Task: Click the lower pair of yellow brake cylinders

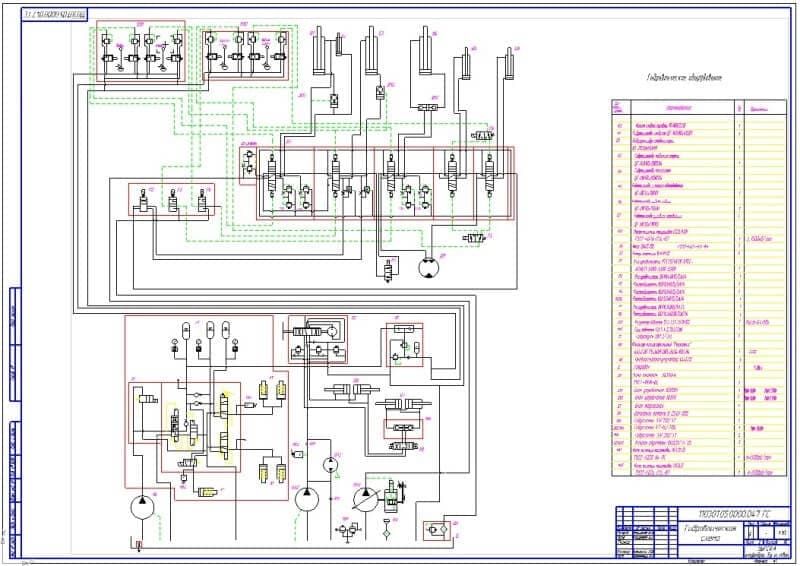Action: 272,473
